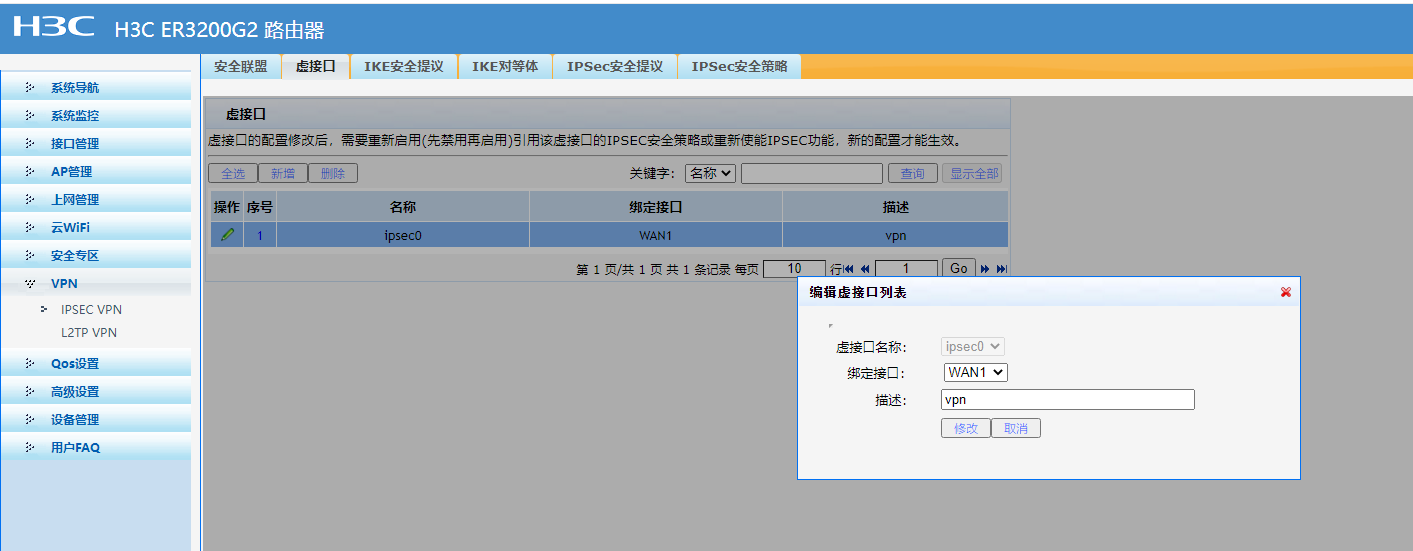Close the 编辑虚接口列表 dialog with red X

pyautogui.click(x=1286, y=292)
